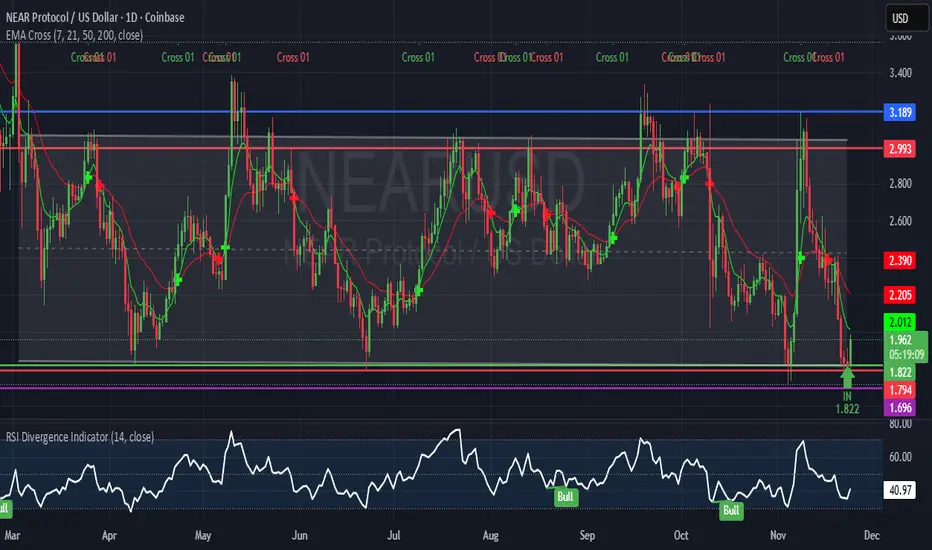This screenshot has height=550, width=932.
Task: Click the green cross marker in mid November
Action: pos(801,257)
